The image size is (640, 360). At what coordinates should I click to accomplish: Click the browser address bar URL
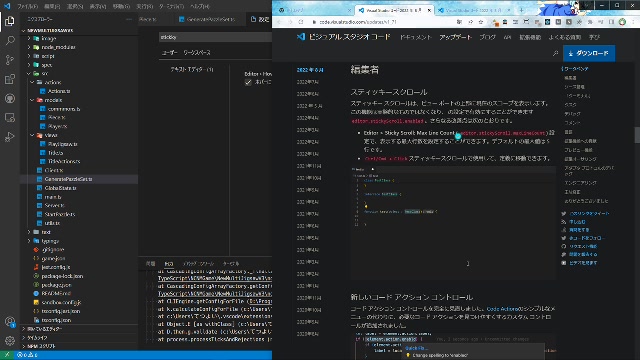click(x=358, y=22)
